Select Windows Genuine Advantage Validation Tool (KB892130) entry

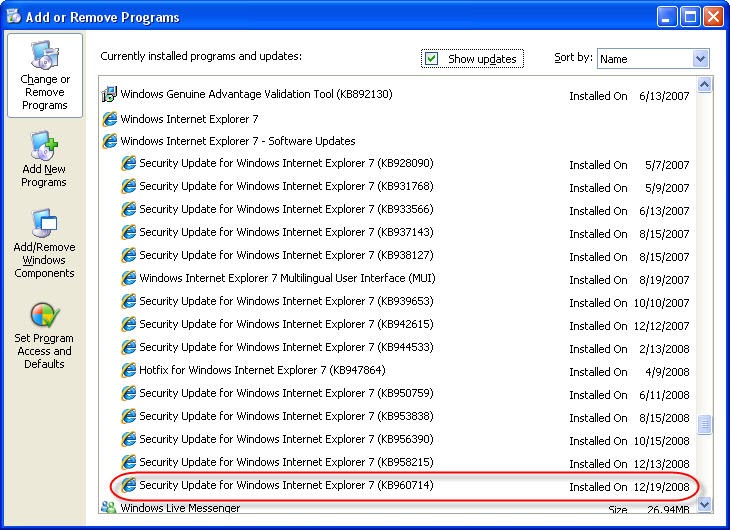coord(256,94)
